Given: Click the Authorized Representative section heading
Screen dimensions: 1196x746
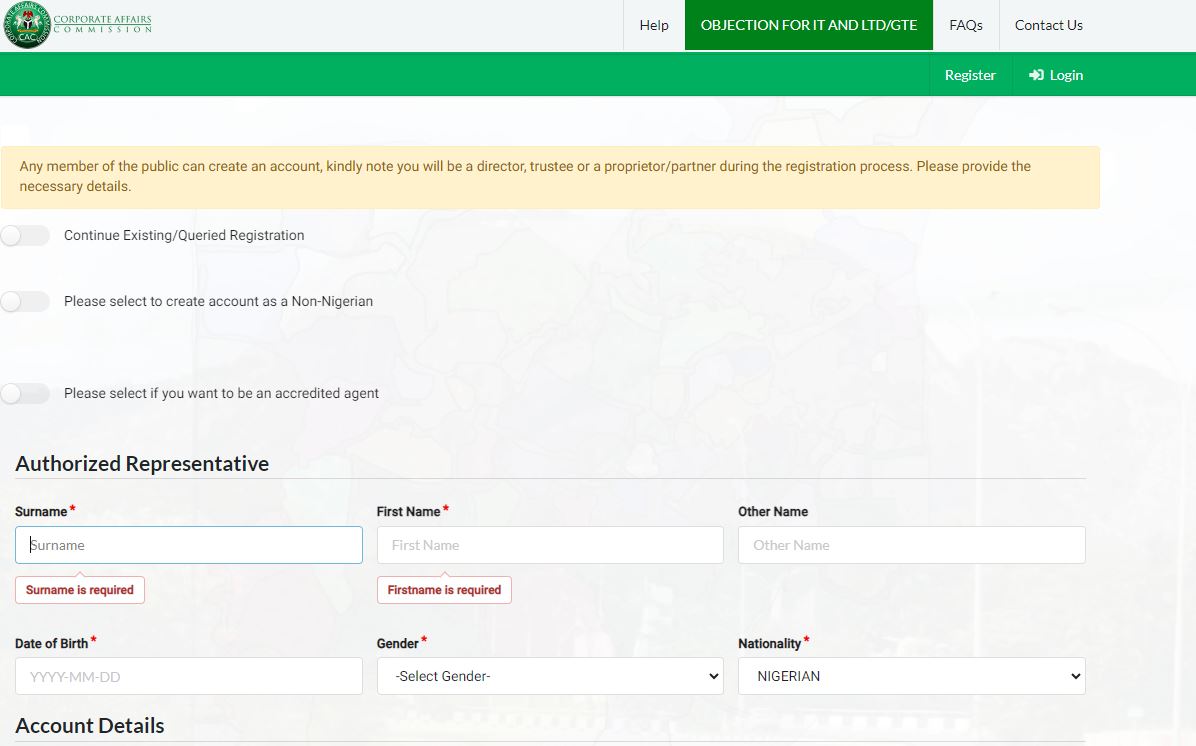Looking at the screenshot, I should point(142,463).
